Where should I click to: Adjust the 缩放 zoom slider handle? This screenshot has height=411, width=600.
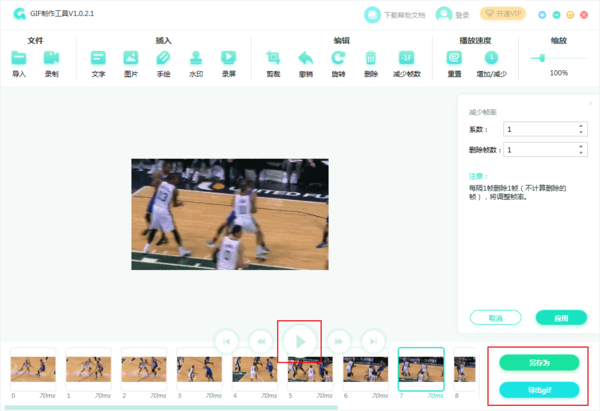click(x=543, y=58)
